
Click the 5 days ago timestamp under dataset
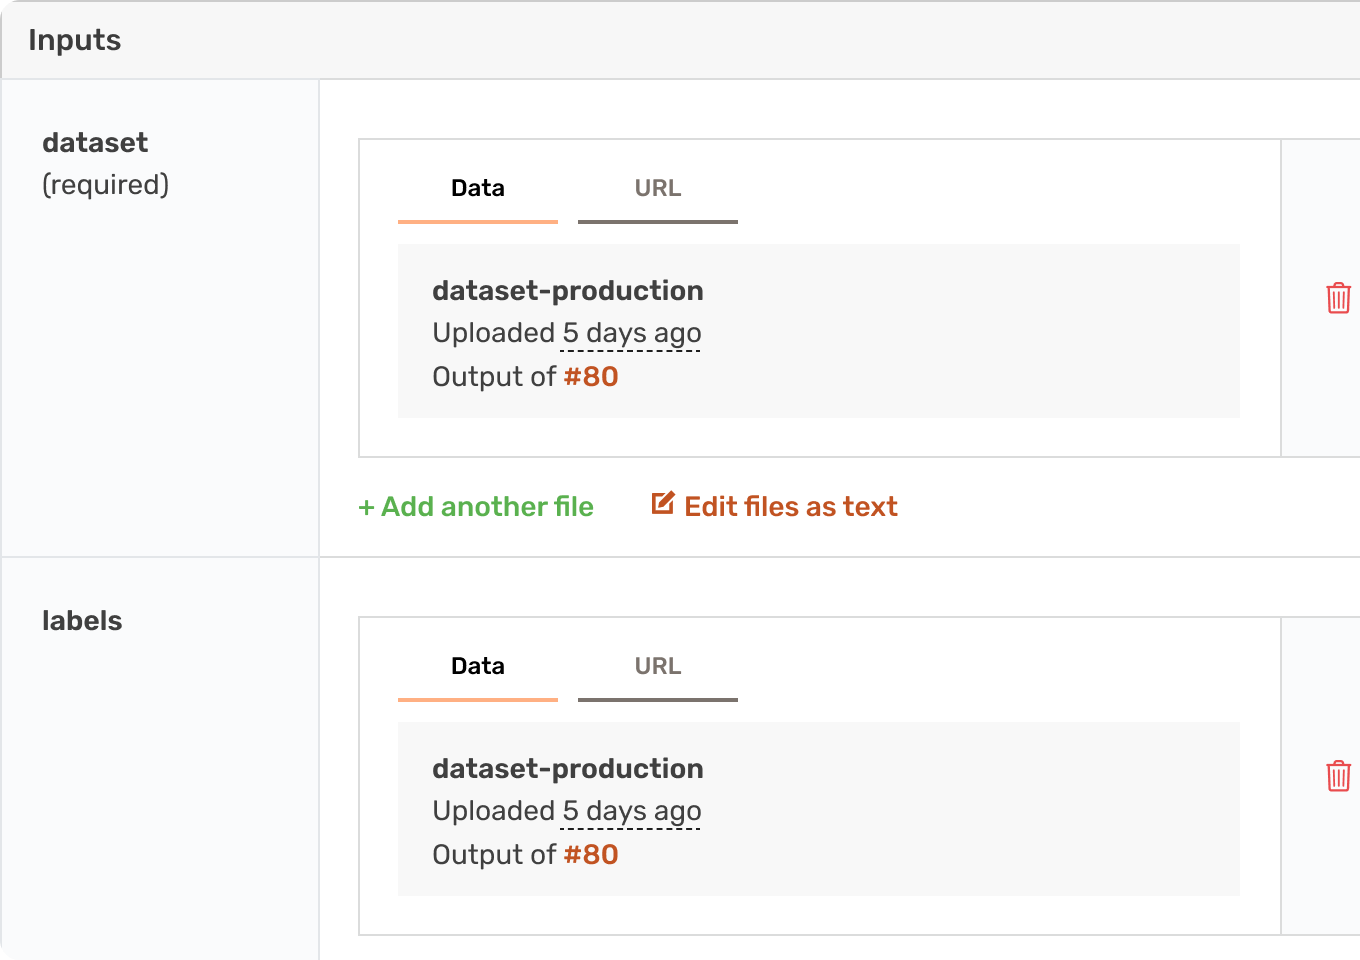pyautogui.click(x=631, y=333)
